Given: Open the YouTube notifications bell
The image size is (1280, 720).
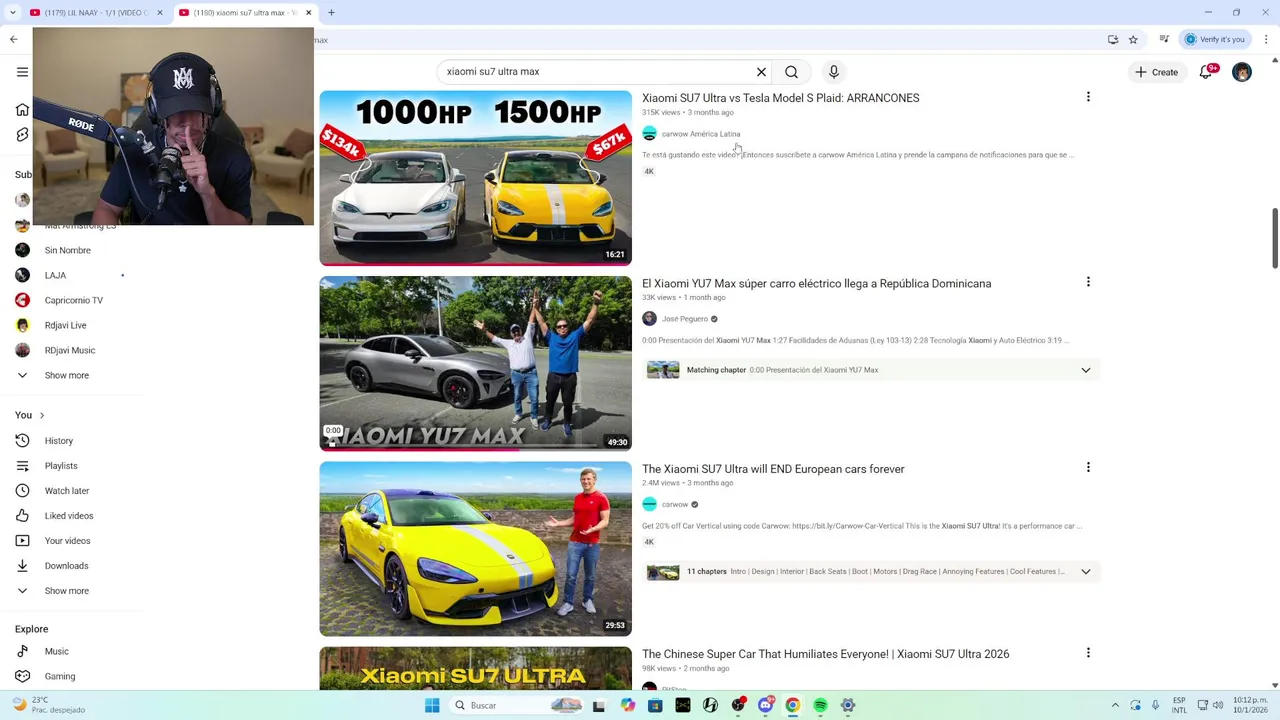Looking at the screenshot, I should (x=1206, y=72).
